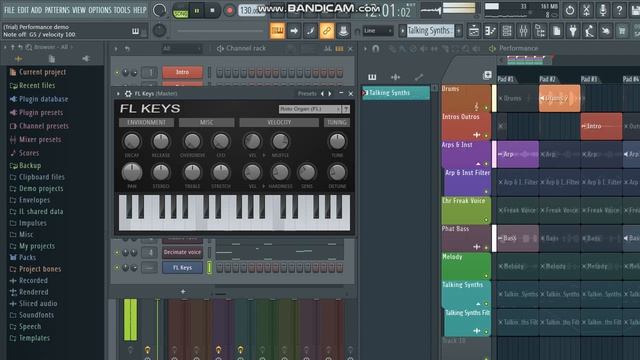Toggle the link/chain multilink button
Viewport: 640px width, 360px height.
coord(327,31)
